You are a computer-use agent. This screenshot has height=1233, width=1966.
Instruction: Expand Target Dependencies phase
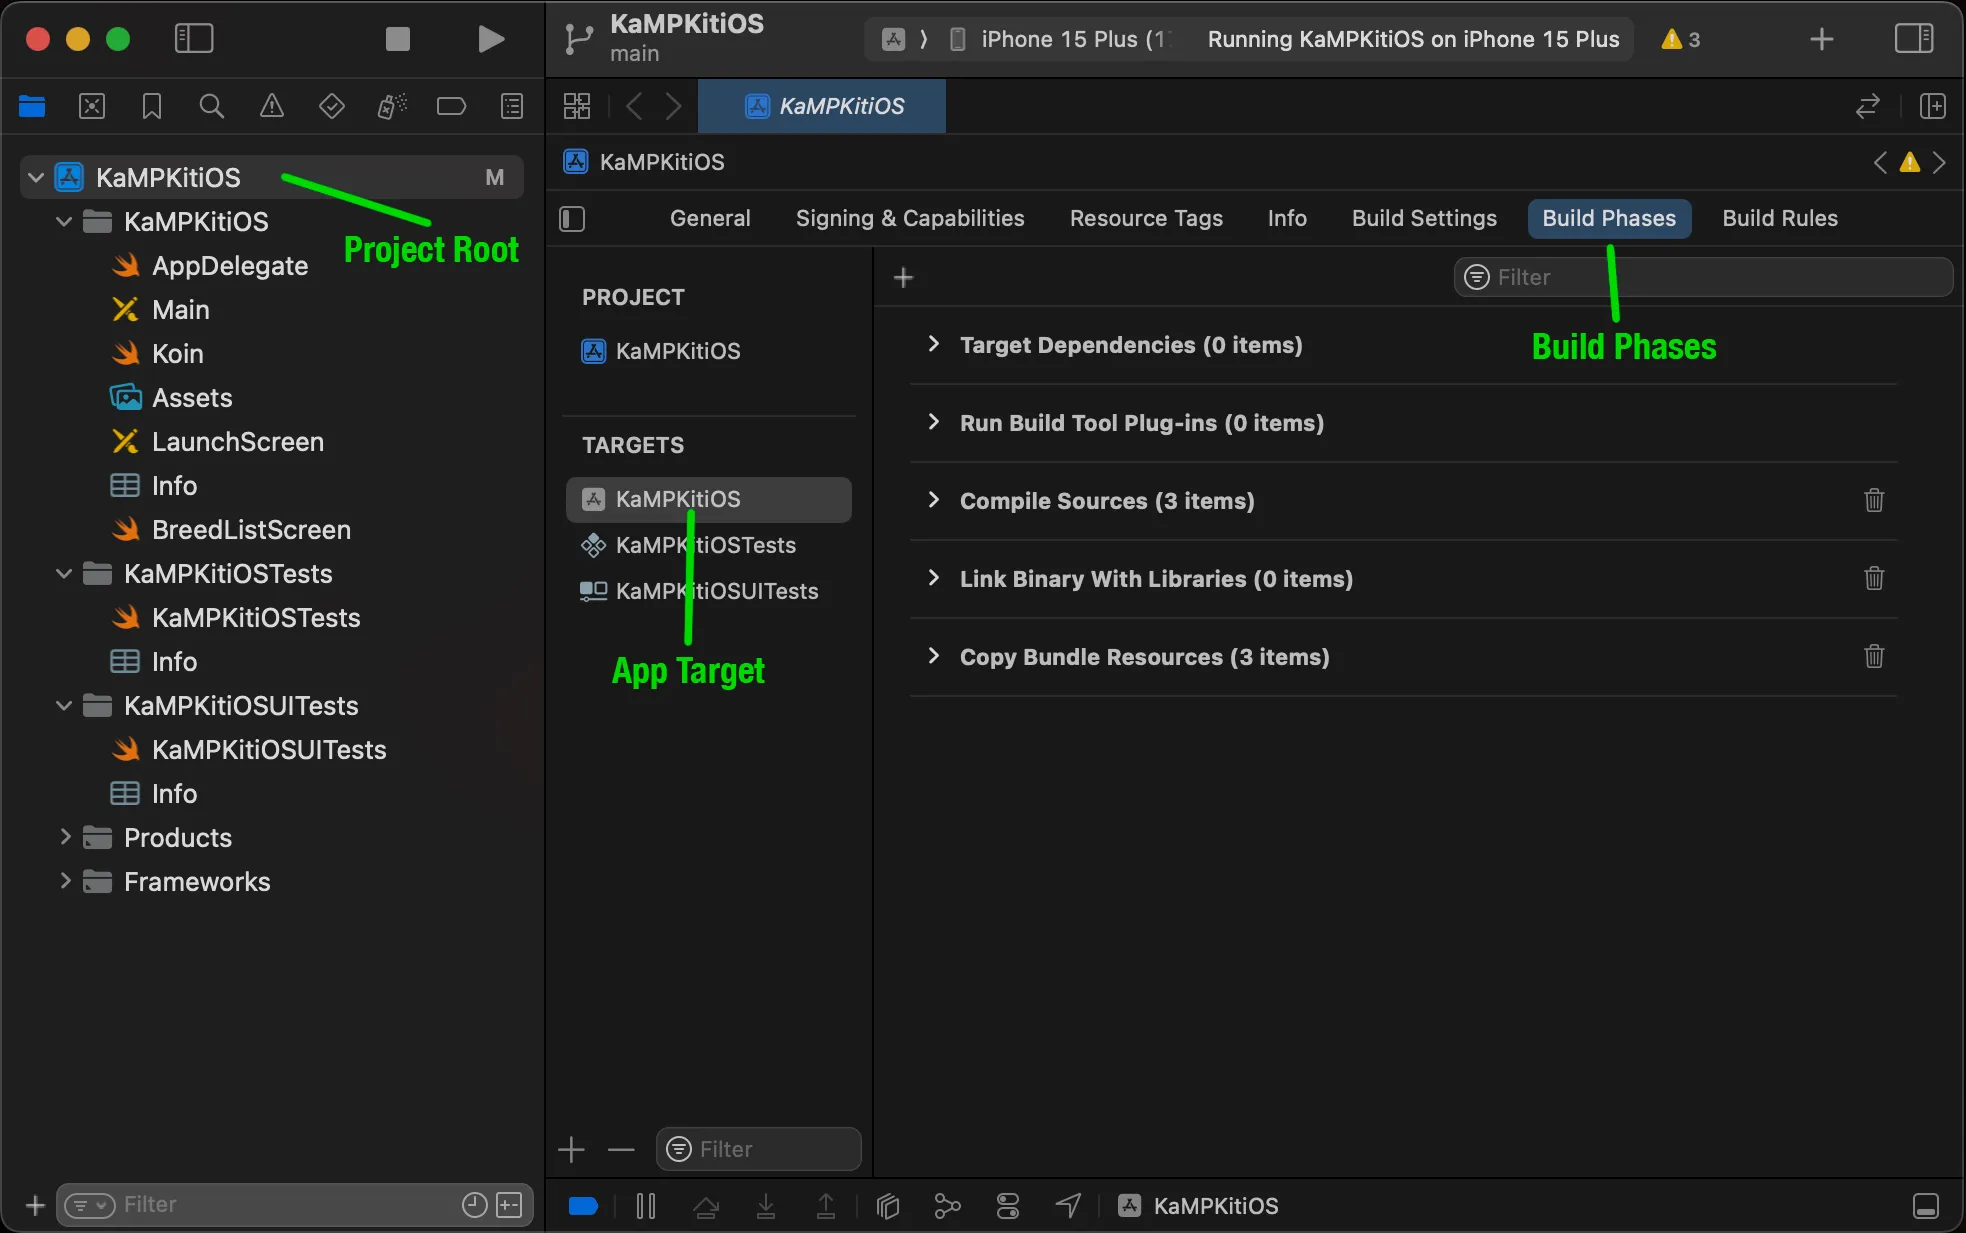(x=933, y=344)
